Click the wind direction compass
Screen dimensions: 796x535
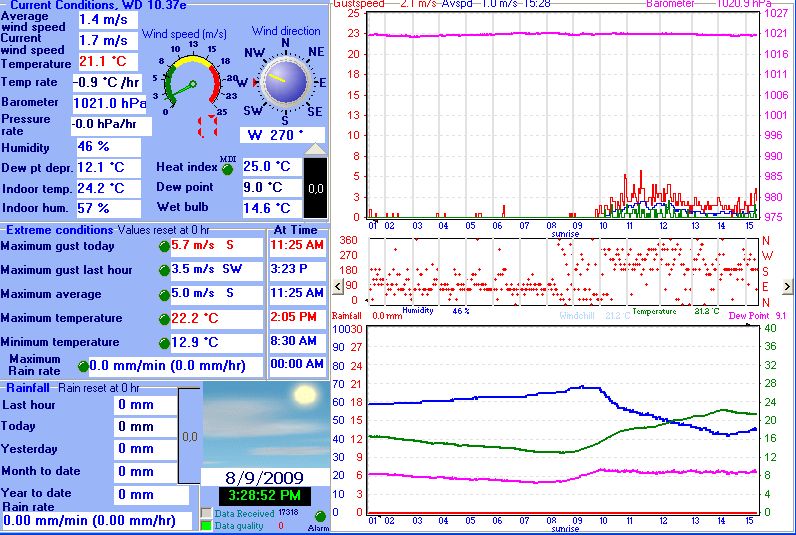pyautogui.click(x=285, y=83)
